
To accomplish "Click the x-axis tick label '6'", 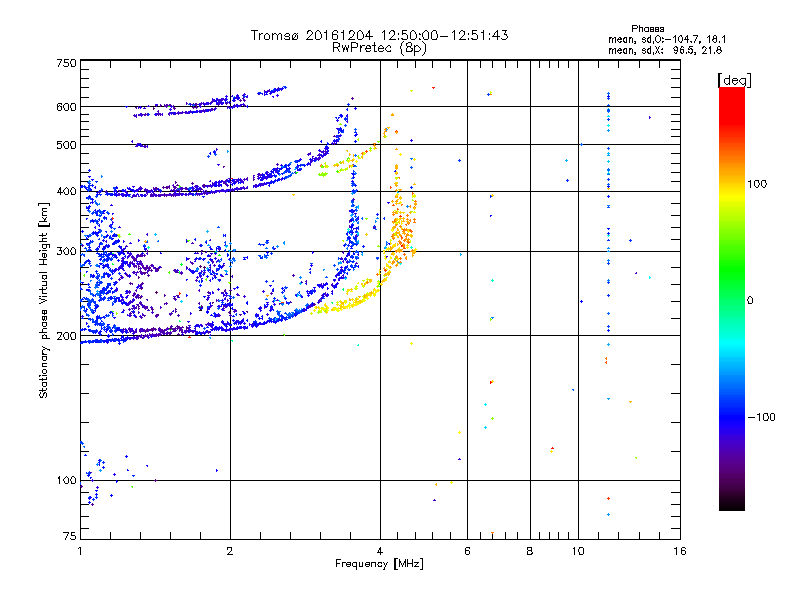I will coord(467,551).
